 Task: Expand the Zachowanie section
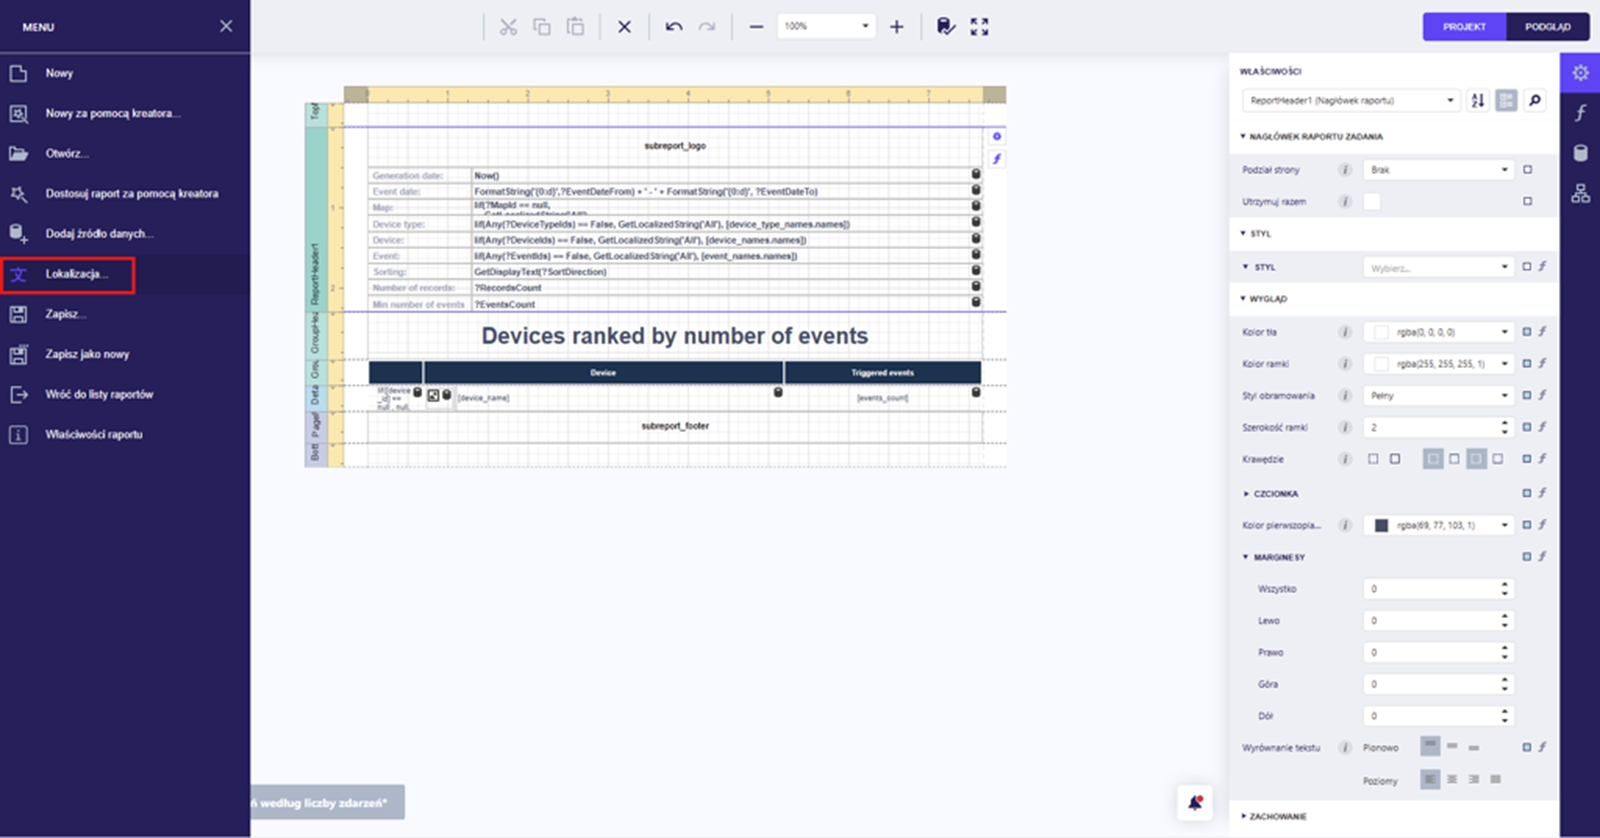(x=1277, y=816)
